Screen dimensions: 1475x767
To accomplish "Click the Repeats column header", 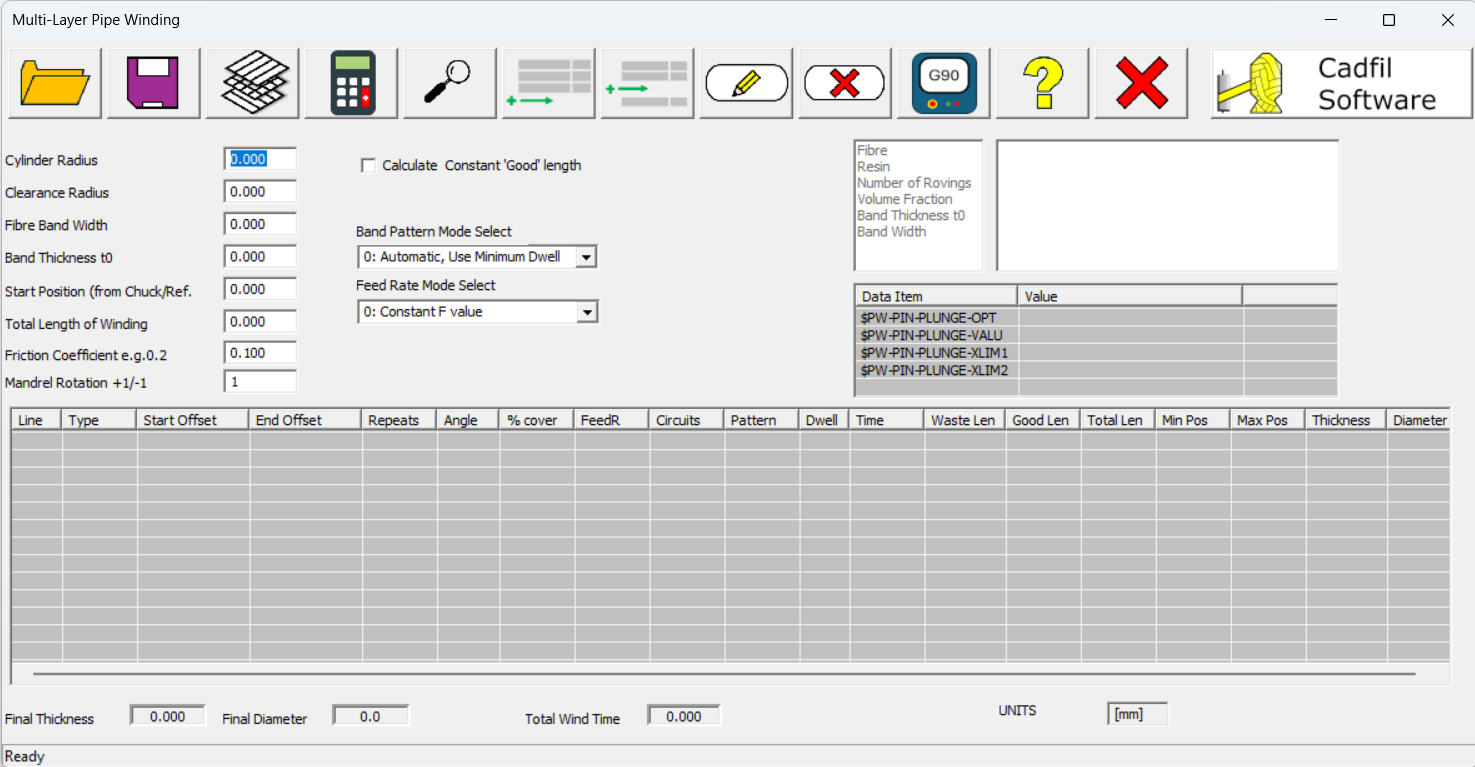I will (399, 420).
